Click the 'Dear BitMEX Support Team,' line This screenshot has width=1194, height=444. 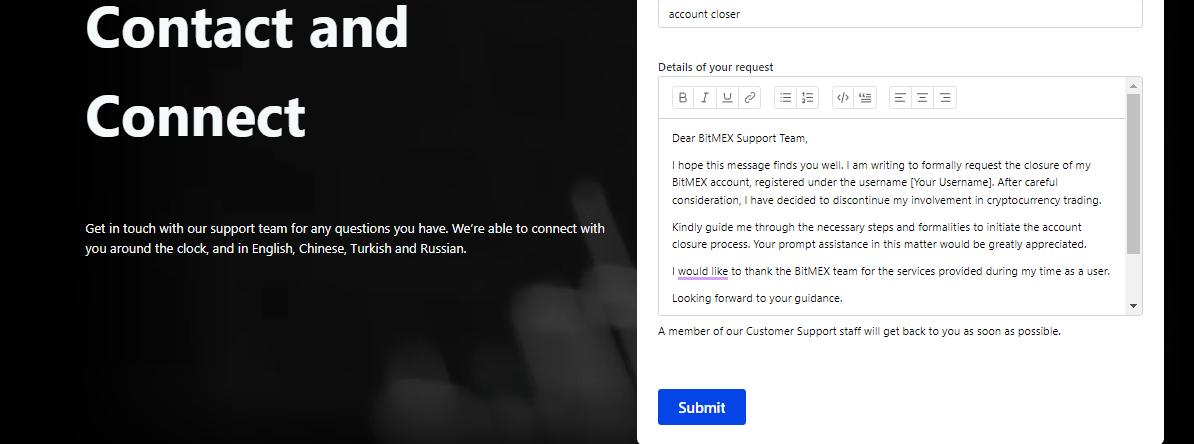739,139
